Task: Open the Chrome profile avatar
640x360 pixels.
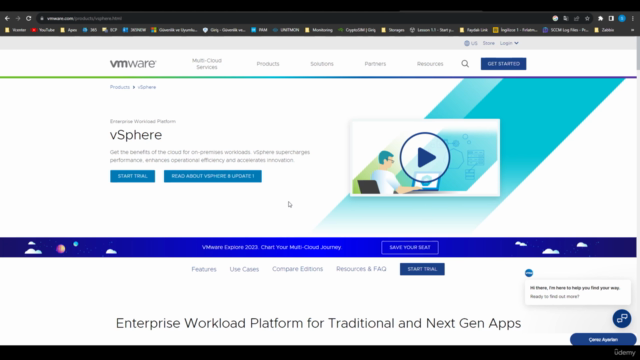Action: click(x=622, y=18)
